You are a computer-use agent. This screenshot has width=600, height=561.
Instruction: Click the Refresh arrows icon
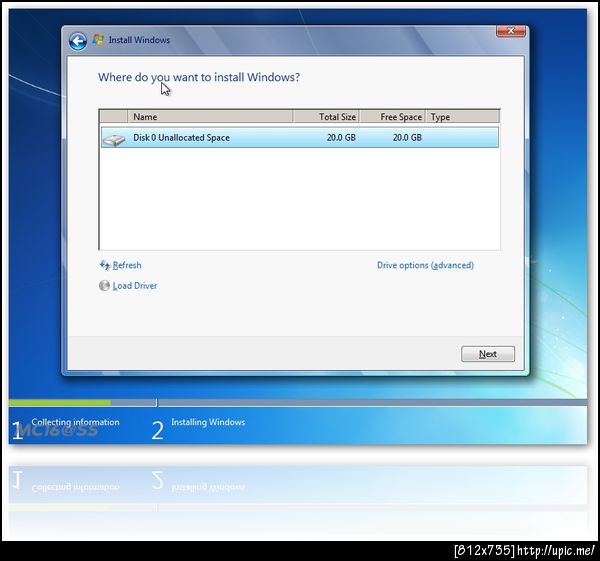point(105,265)
